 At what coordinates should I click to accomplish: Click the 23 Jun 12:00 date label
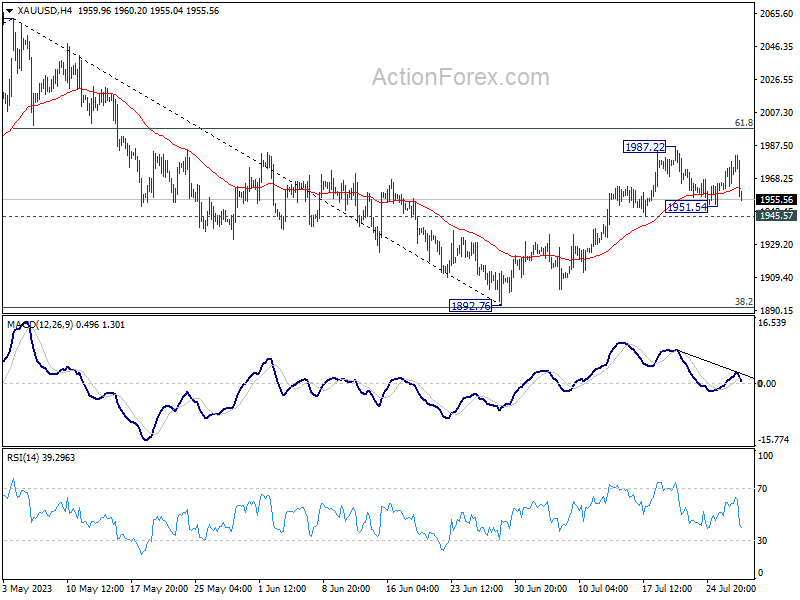point(477,589)
